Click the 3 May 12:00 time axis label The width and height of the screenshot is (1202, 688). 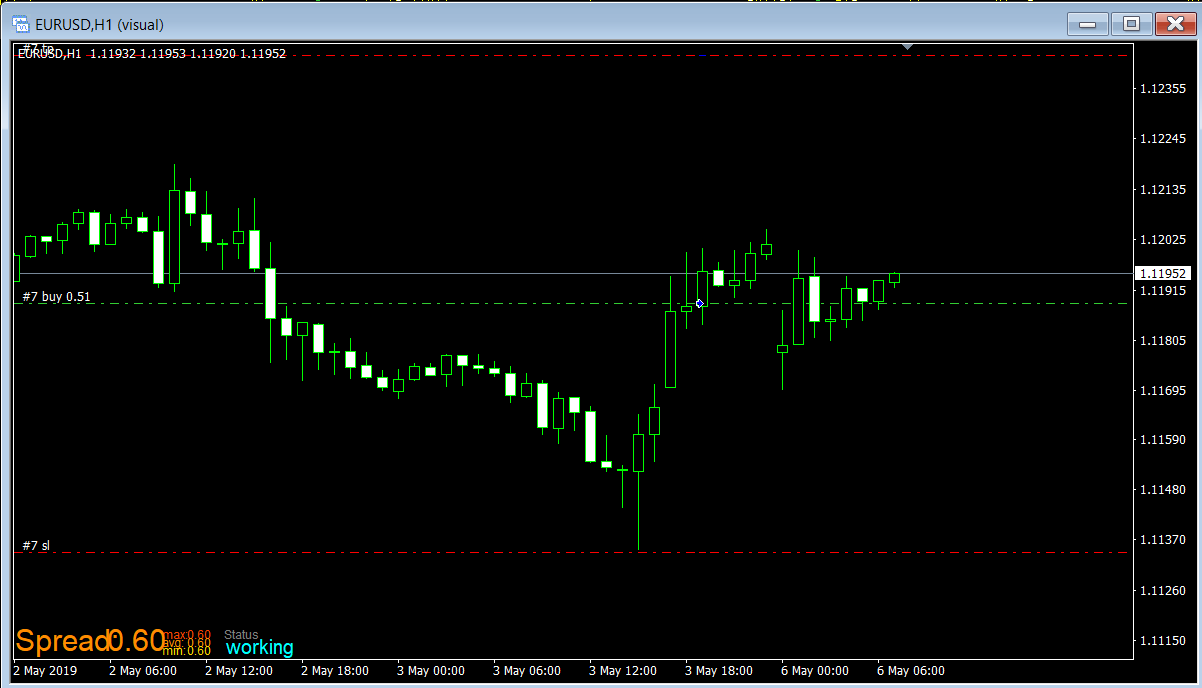pos(622,671)
